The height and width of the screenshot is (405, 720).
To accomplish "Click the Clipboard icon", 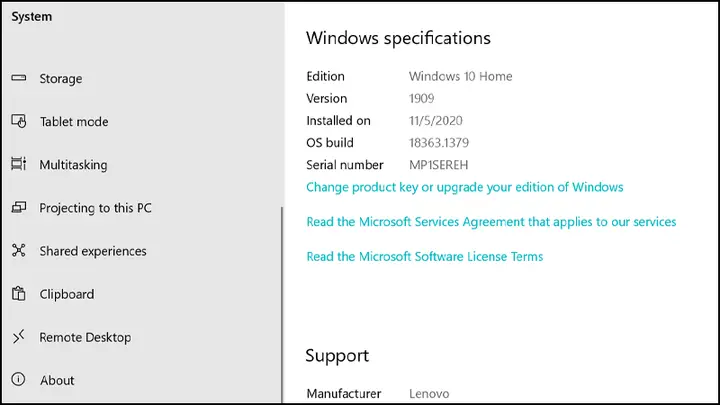I will [19, 293].
